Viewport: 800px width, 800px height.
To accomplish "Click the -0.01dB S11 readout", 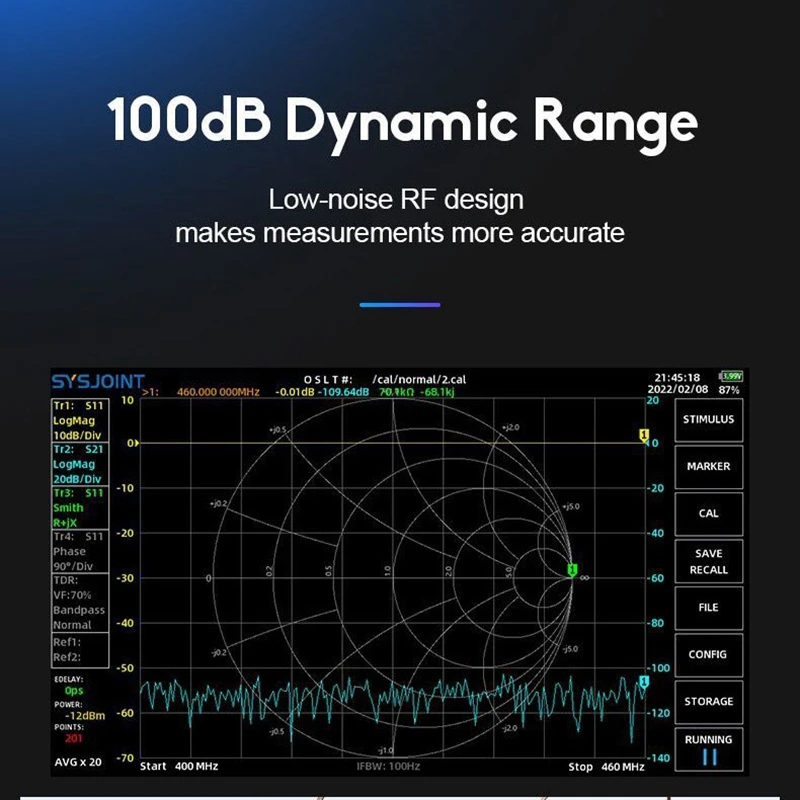I will (295, 392).
